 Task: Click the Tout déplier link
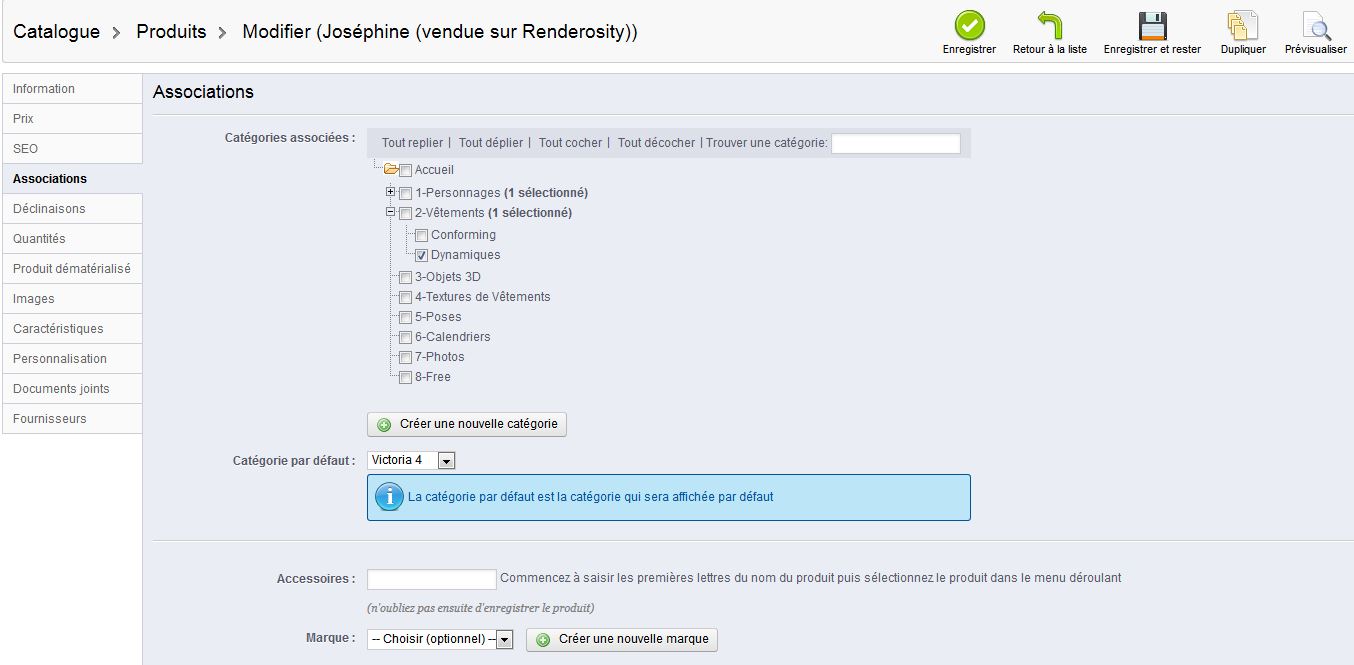coord(491,143)
